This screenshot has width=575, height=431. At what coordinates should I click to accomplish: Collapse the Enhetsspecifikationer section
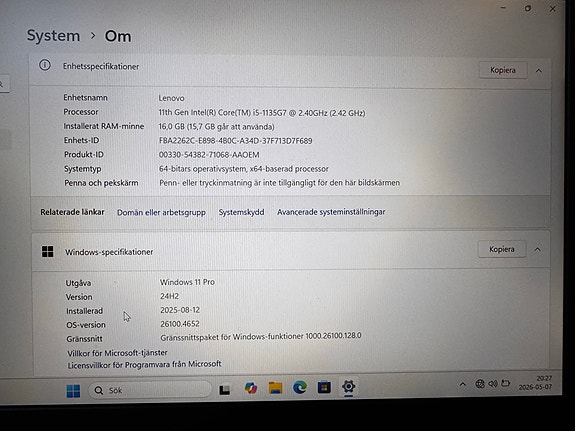(539, 70)
